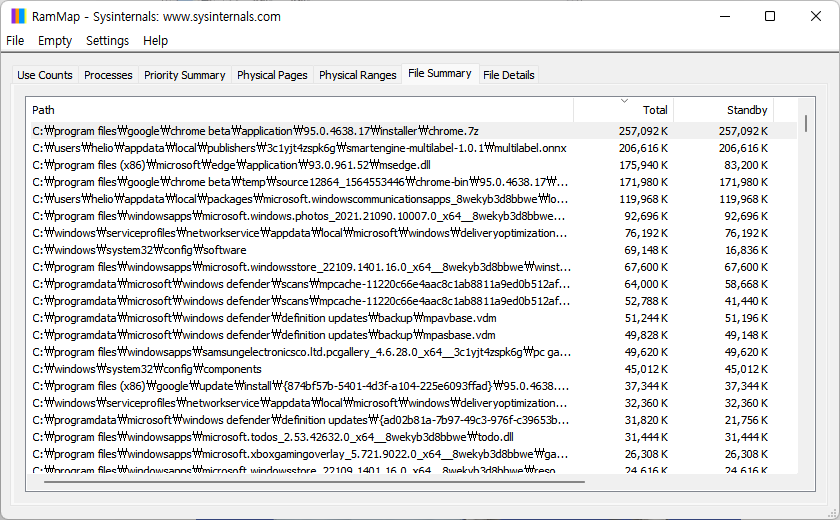Viewport: 840px width, 520px height.
Task: Click the 16,836 K Standby value
Action: click(746, 250)
